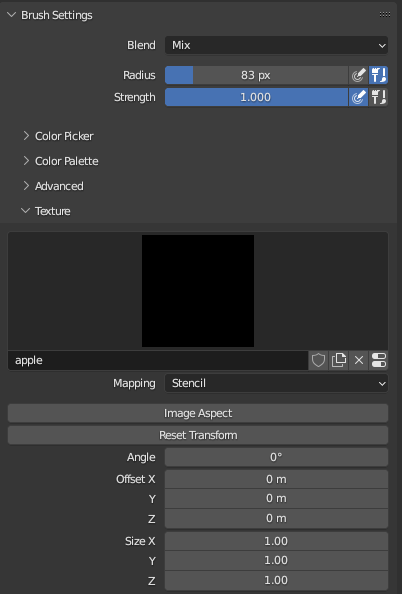Open texture properties toggle icon beside apple

(379, 360)
